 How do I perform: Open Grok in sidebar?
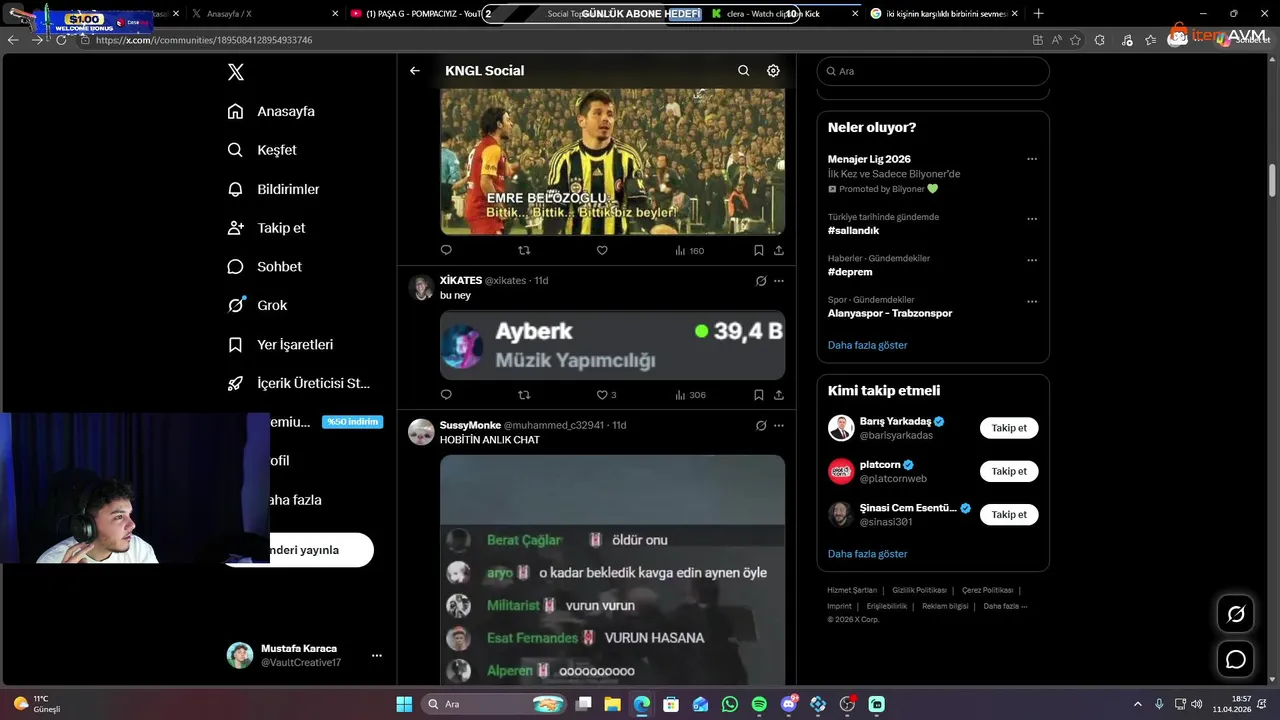coord(257,306)
